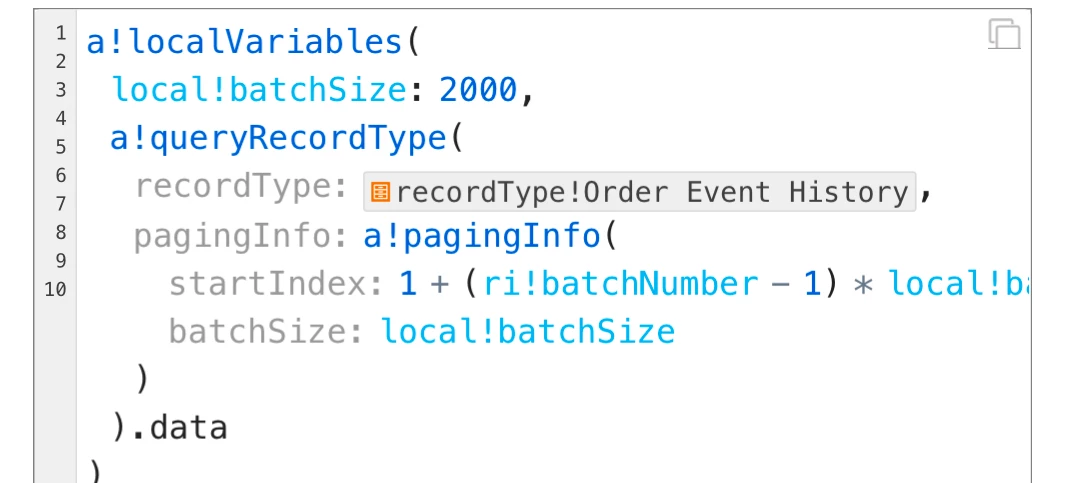Image resolution: width=1080 pixels, height=483 pixels.
Task: Place cursor on the 2000 value
Action: (478, 90)
